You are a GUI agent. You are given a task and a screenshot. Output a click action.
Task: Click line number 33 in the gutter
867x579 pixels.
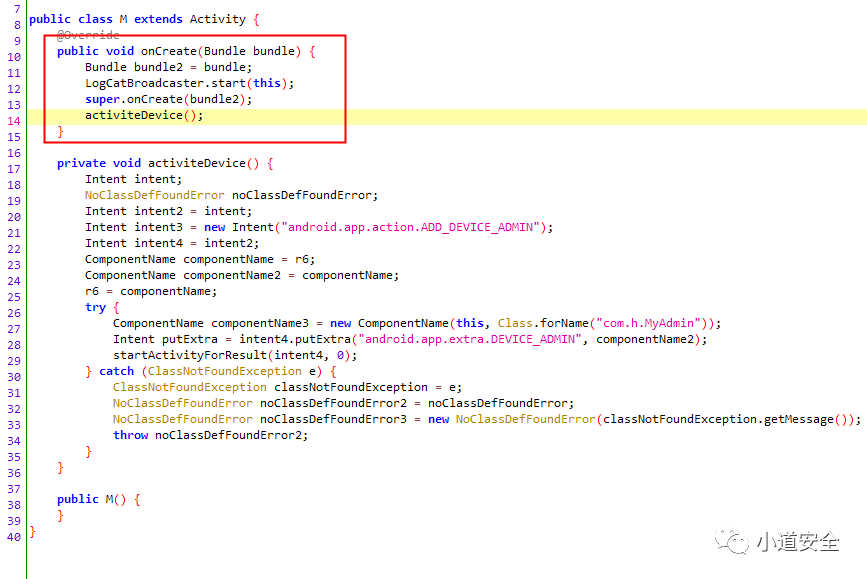(14, 425)
